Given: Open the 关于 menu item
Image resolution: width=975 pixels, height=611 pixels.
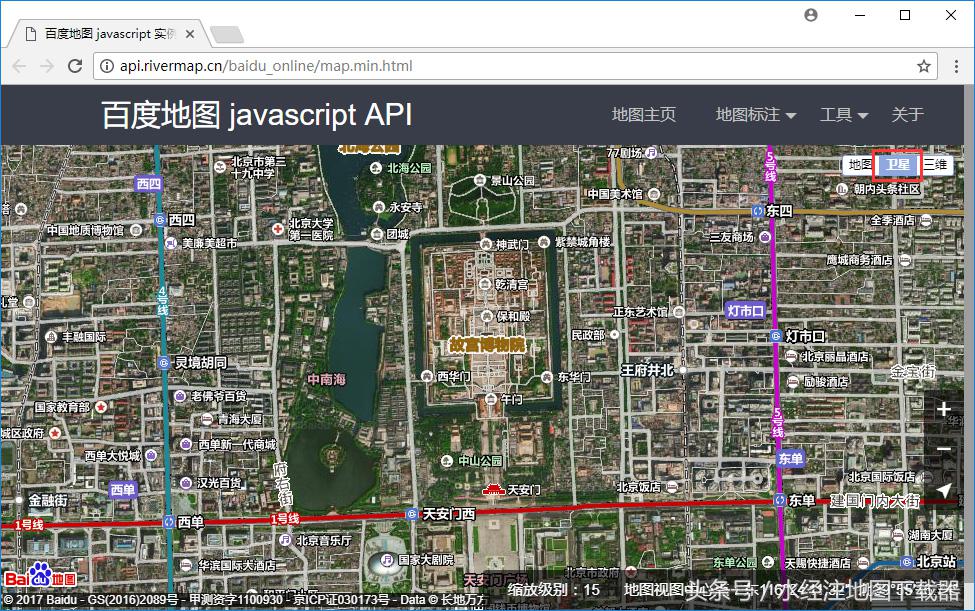Looking at the screenshot, I should (907, 115).
